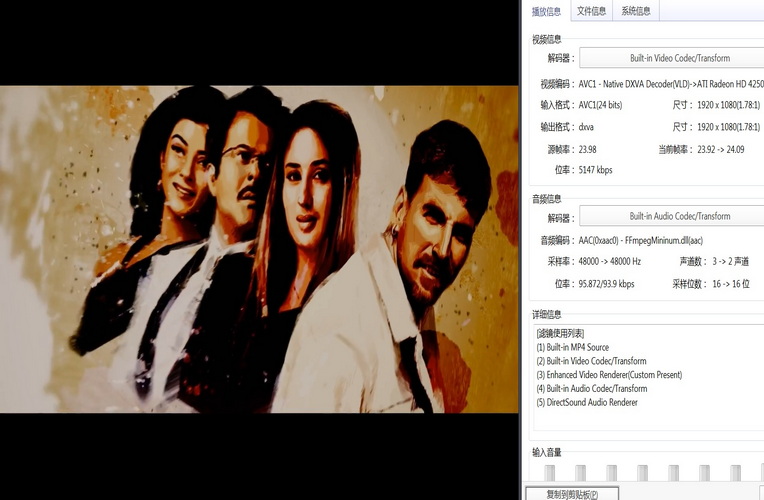Click the fifth input volume level bar

point(673,472)
